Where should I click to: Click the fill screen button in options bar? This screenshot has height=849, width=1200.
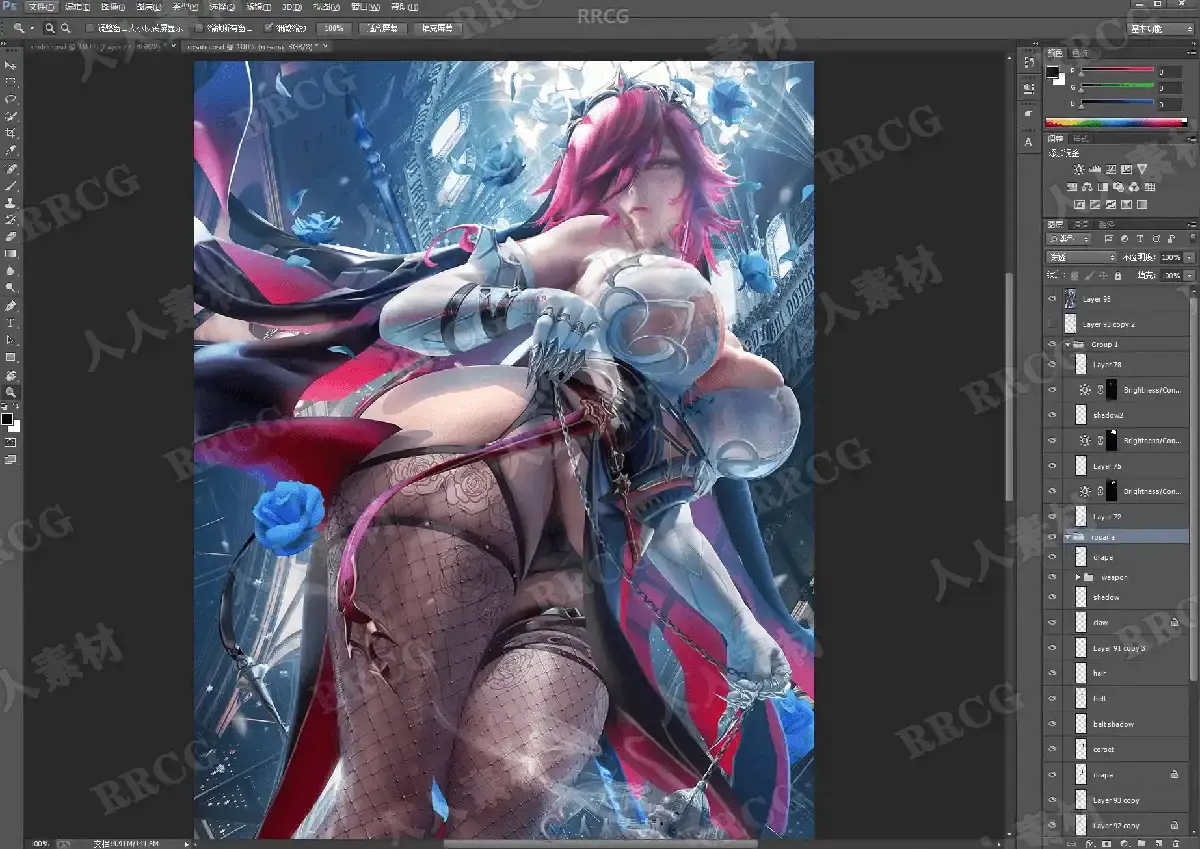coord(438,28)
